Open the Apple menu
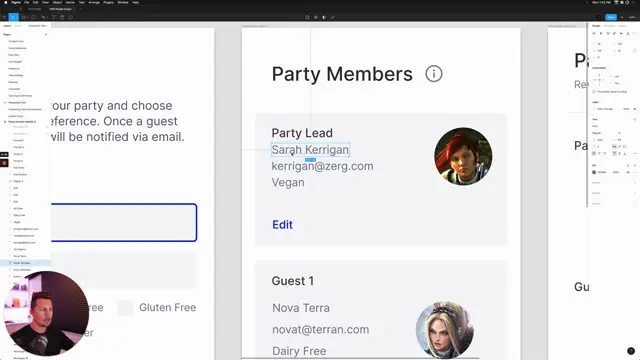 (x=6, y=2)
